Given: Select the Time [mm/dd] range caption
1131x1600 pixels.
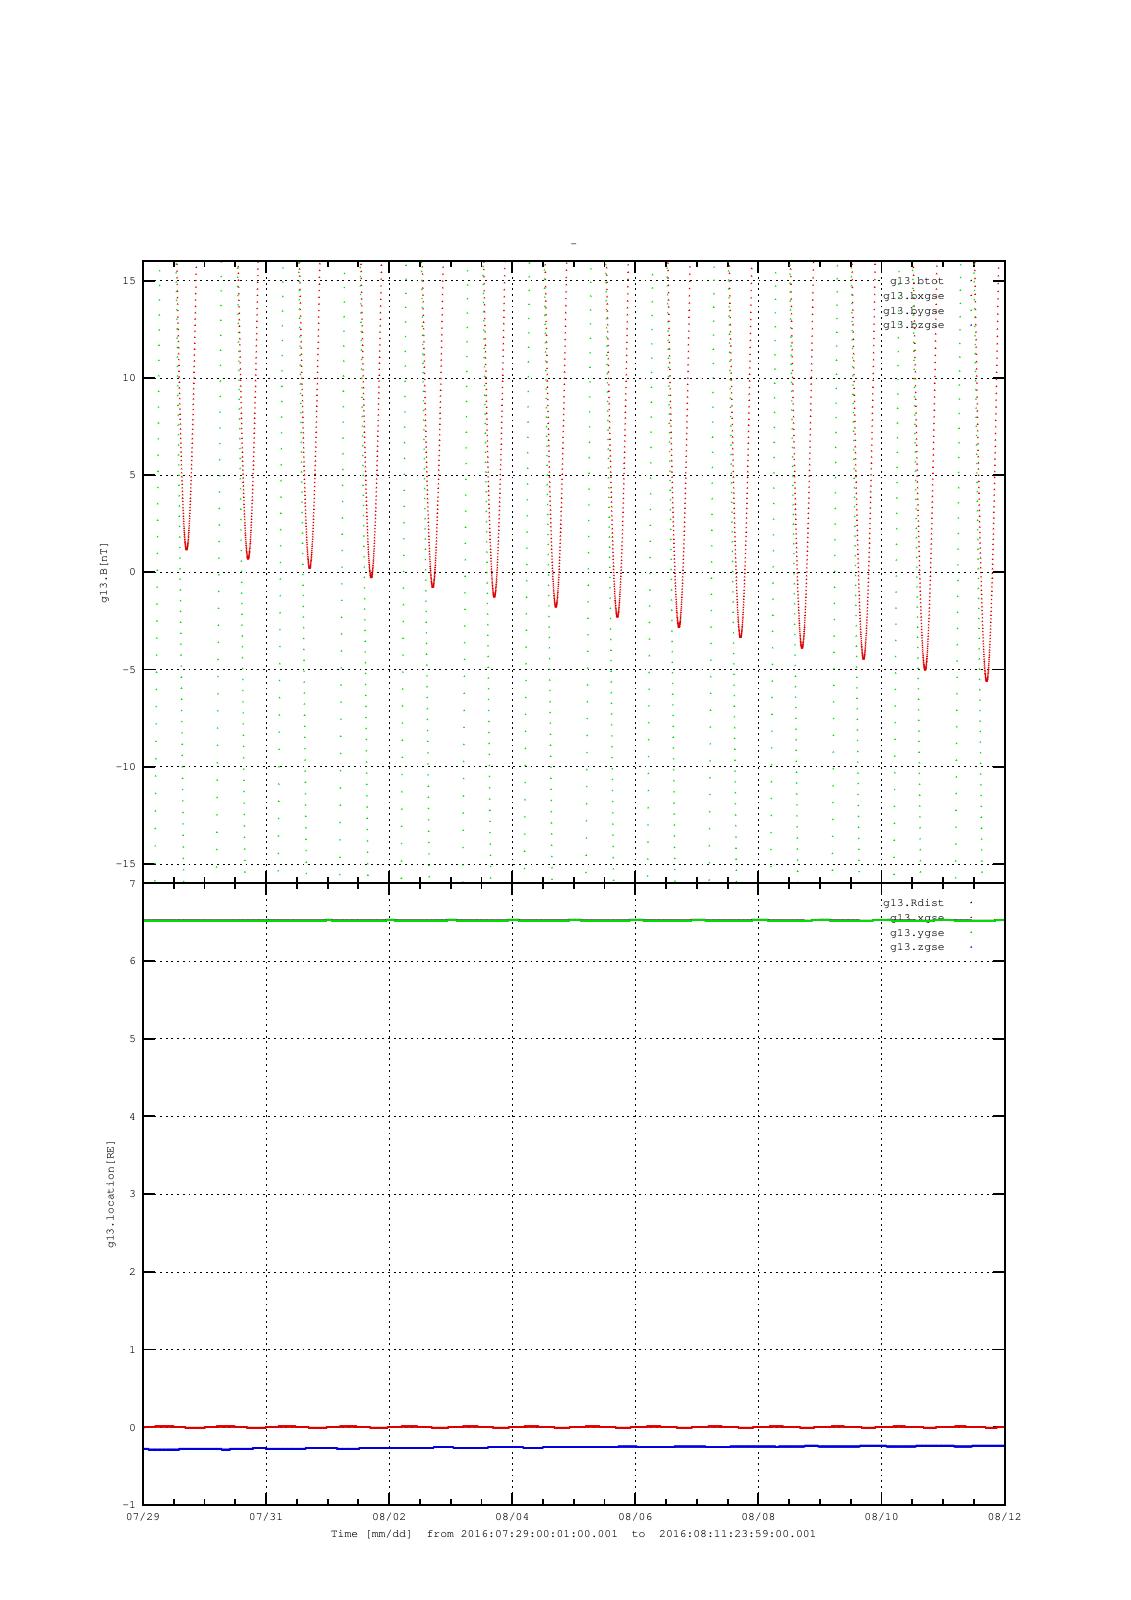Looking at the screenshot, I should tap(573, 1534).
